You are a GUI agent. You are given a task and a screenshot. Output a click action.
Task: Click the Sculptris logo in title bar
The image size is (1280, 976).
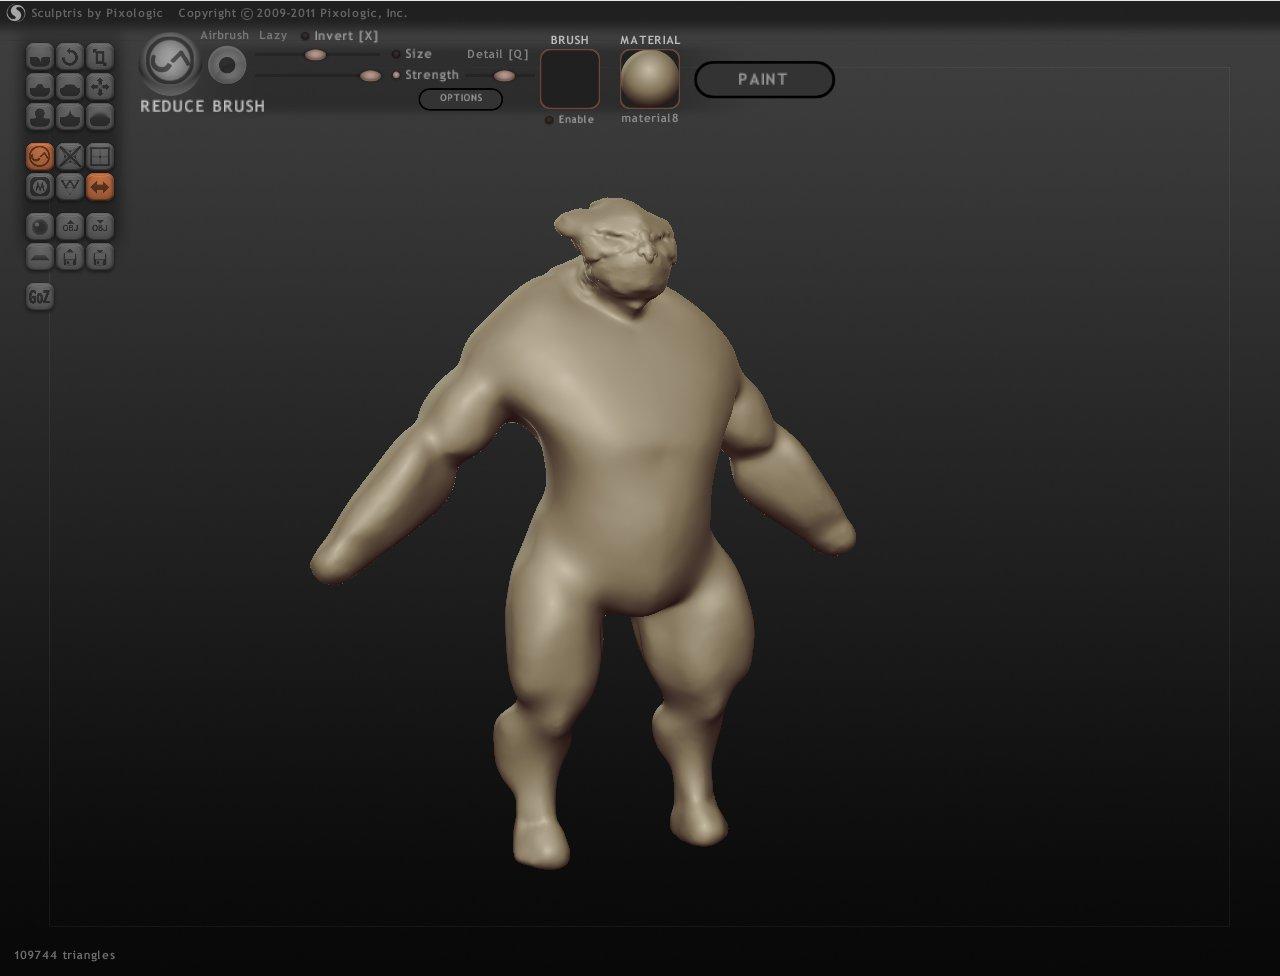coord(15,13)
